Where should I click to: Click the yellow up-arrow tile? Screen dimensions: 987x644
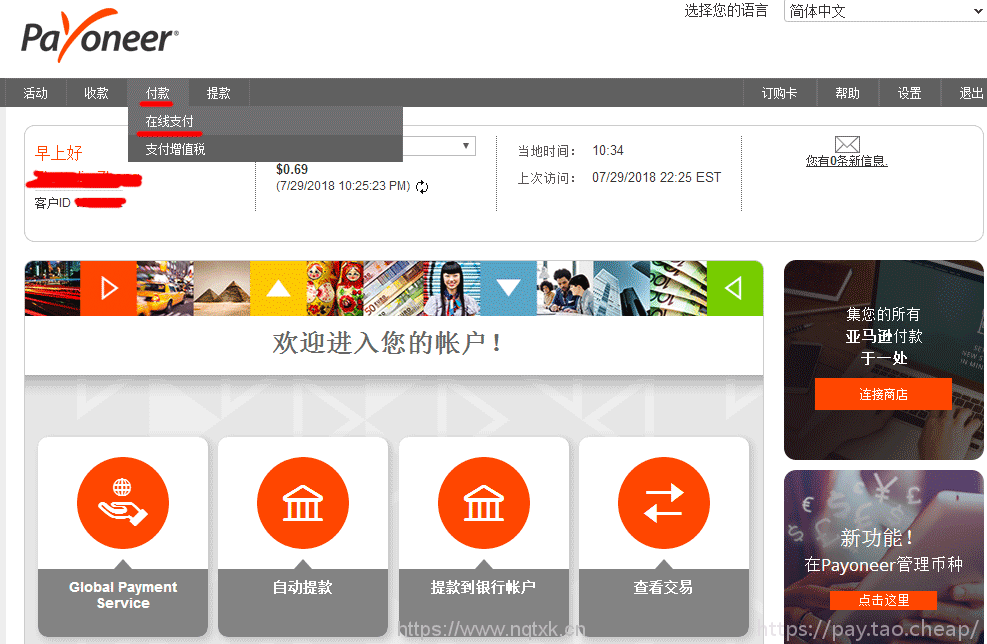[x=278, y=288]
